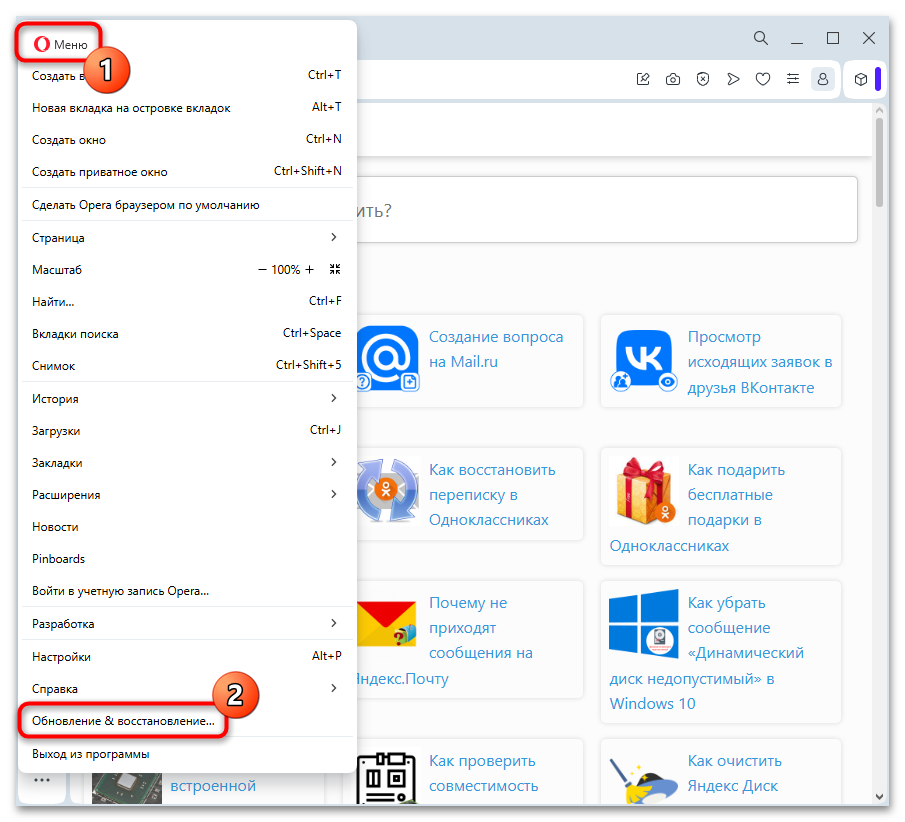This screenshot has height=822, width=905.
Task: Open the search tabs magnifier icon
Action: 761,38
